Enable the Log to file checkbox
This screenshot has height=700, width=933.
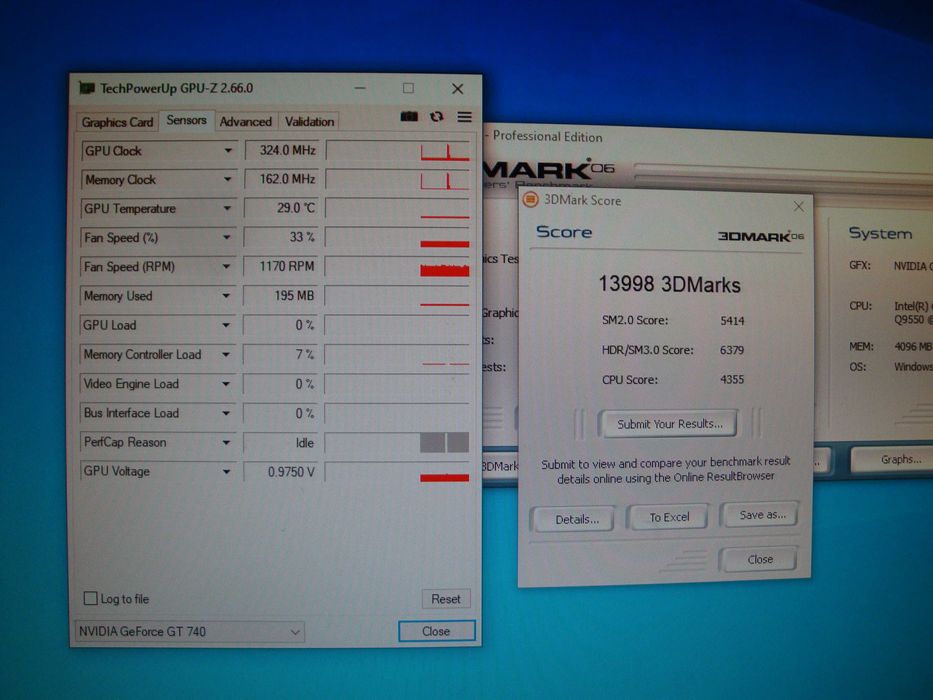tap(90, 598)
